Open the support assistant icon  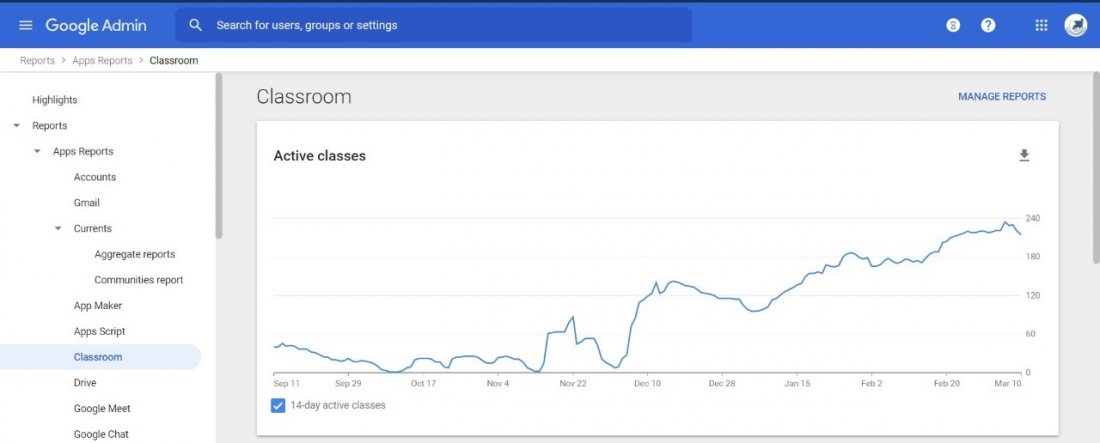[x=953, y=25]
